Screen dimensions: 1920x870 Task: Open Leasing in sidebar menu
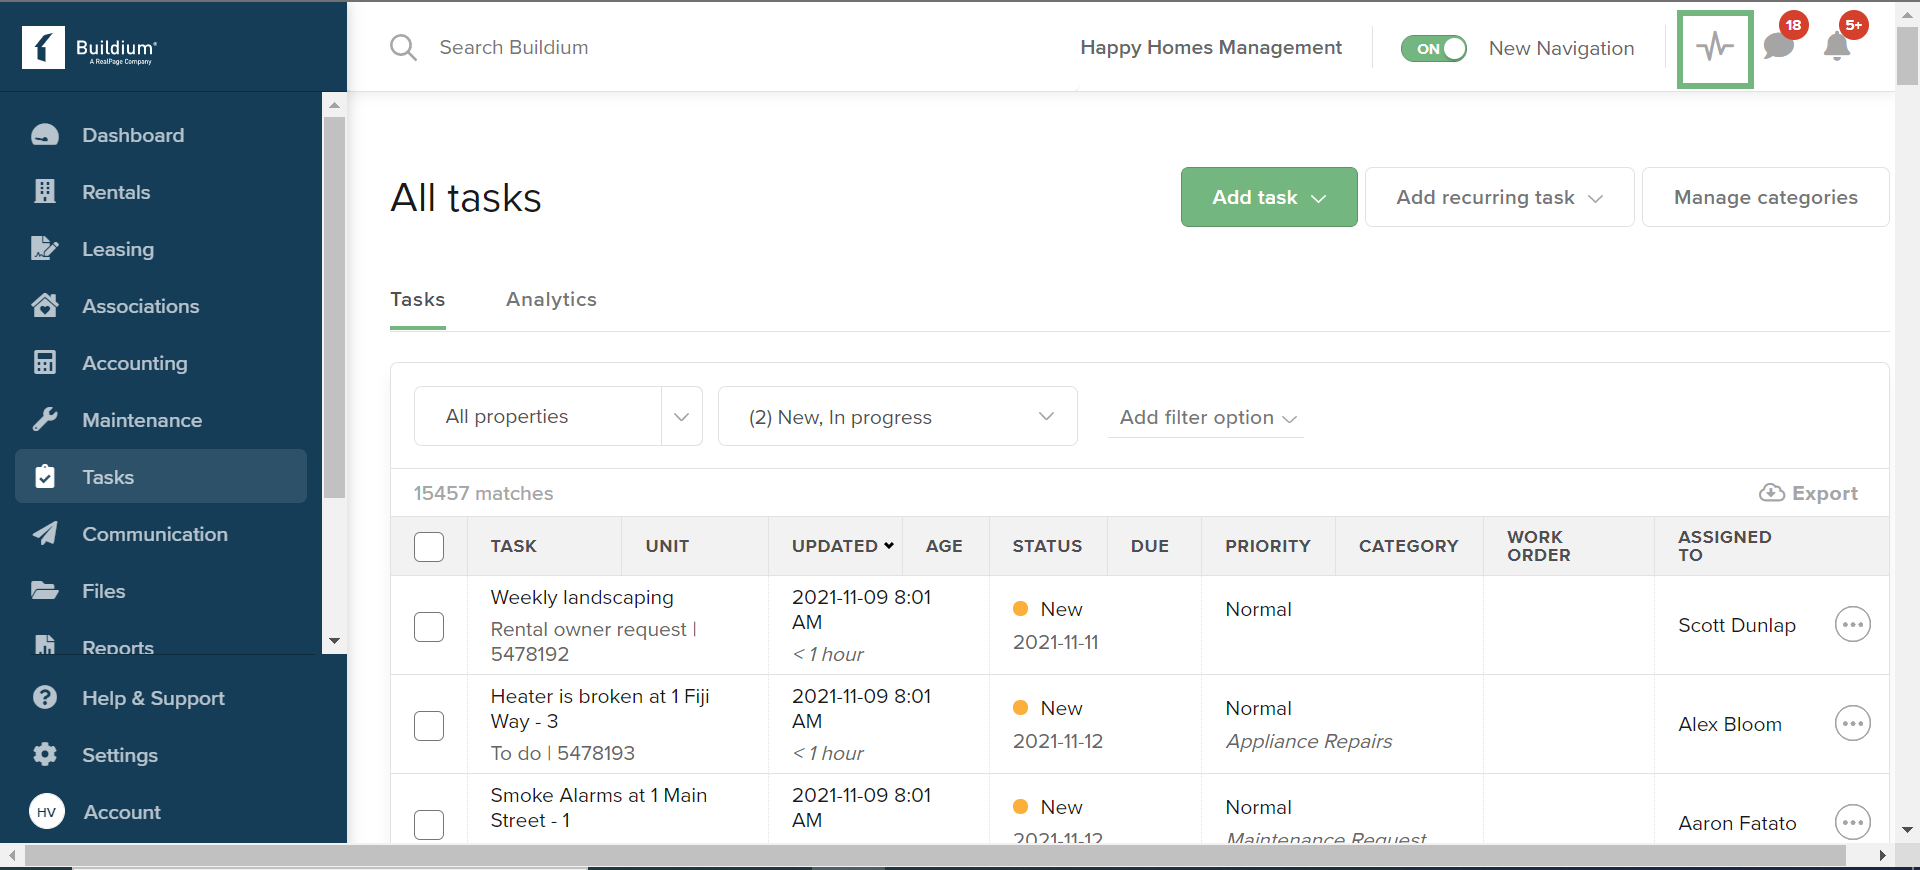(x=161, y=249)
